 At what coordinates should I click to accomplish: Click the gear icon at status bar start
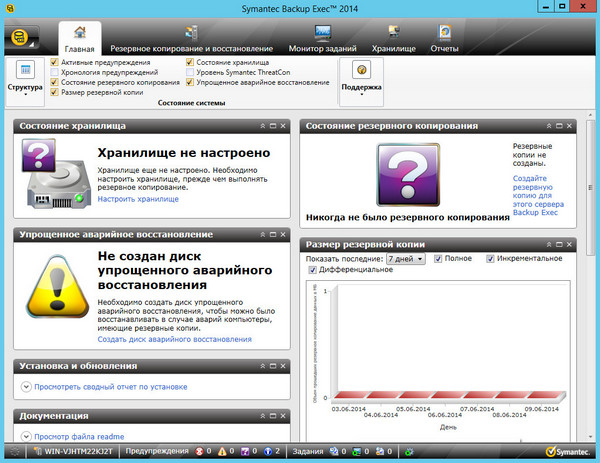[15, 452]
